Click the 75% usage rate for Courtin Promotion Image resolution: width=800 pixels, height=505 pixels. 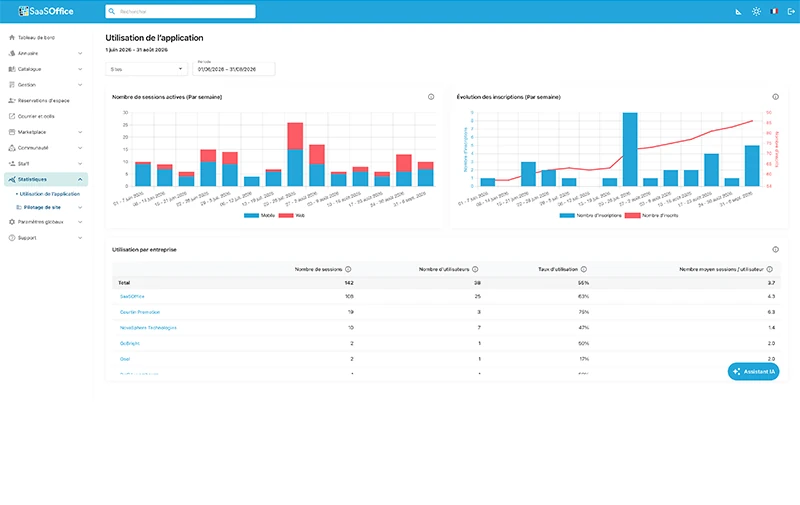coord(584,312)
